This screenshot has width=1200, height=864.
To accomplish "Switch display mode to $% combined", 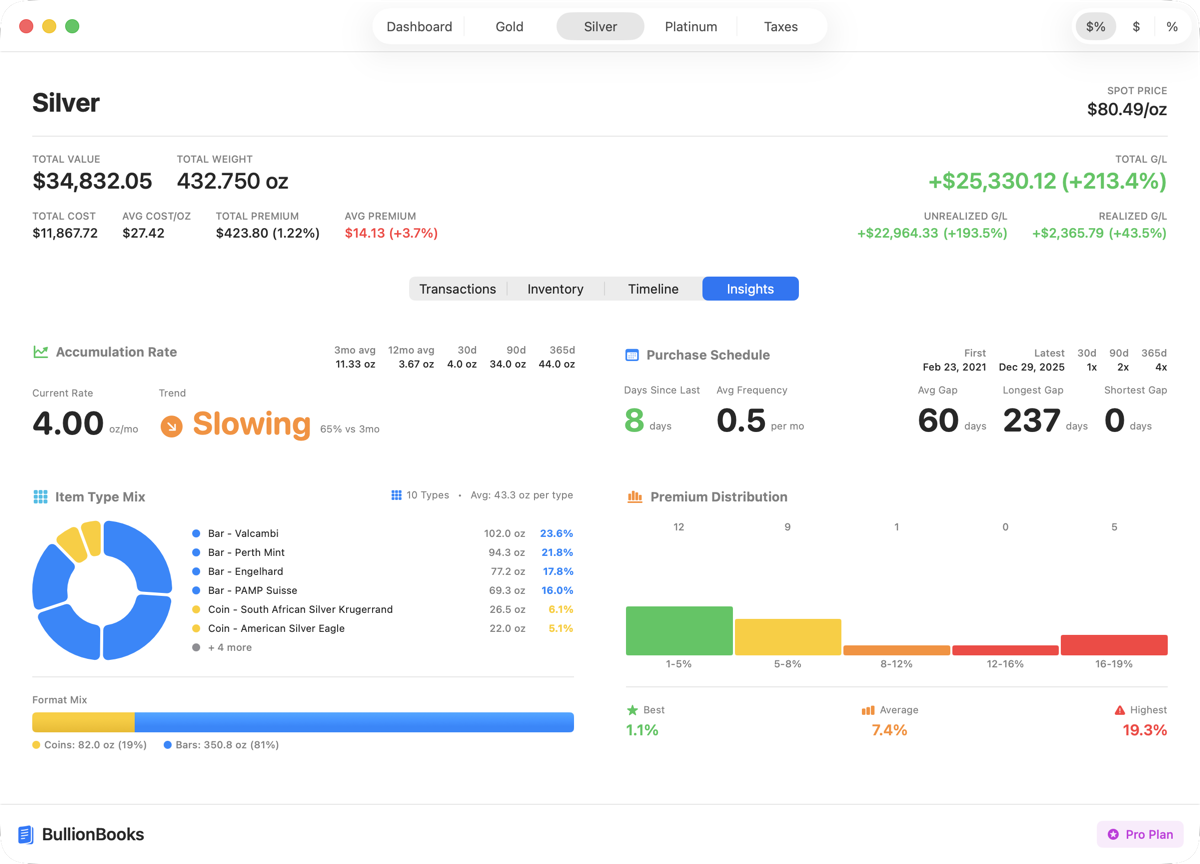I will pos(1096,27).
